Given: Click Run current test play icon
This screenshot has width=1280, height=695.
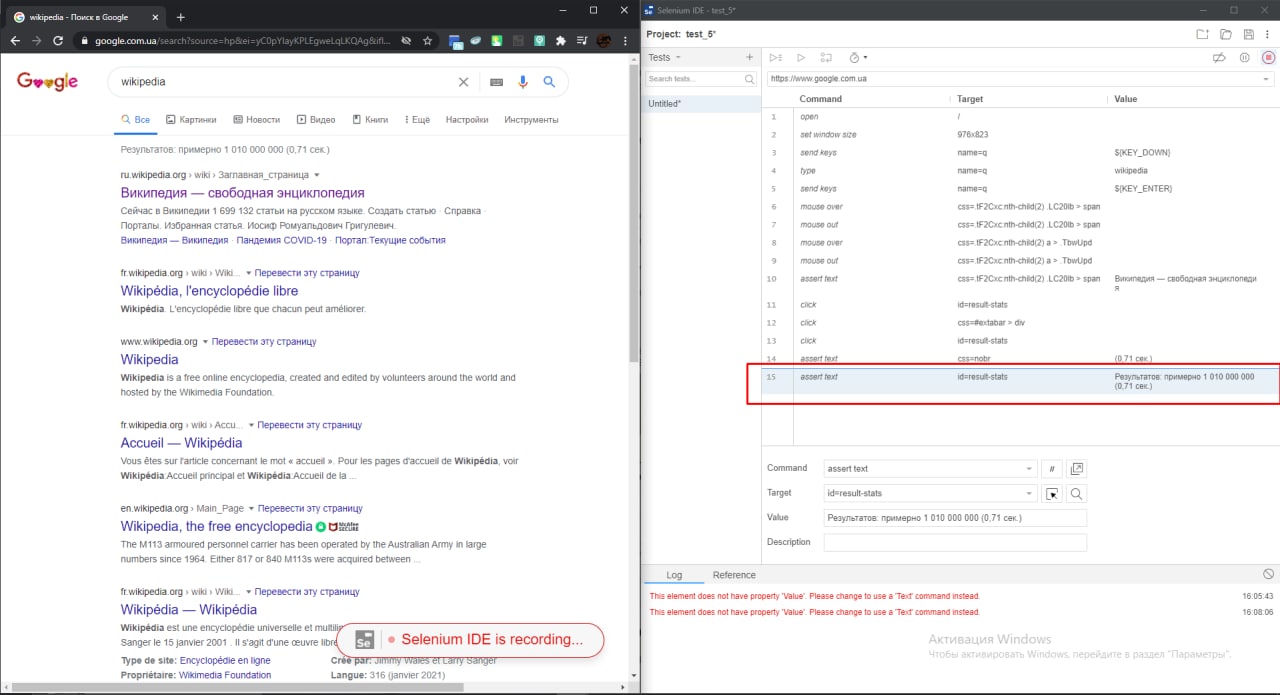Looking at the screenshot, I should click(801, 58).
